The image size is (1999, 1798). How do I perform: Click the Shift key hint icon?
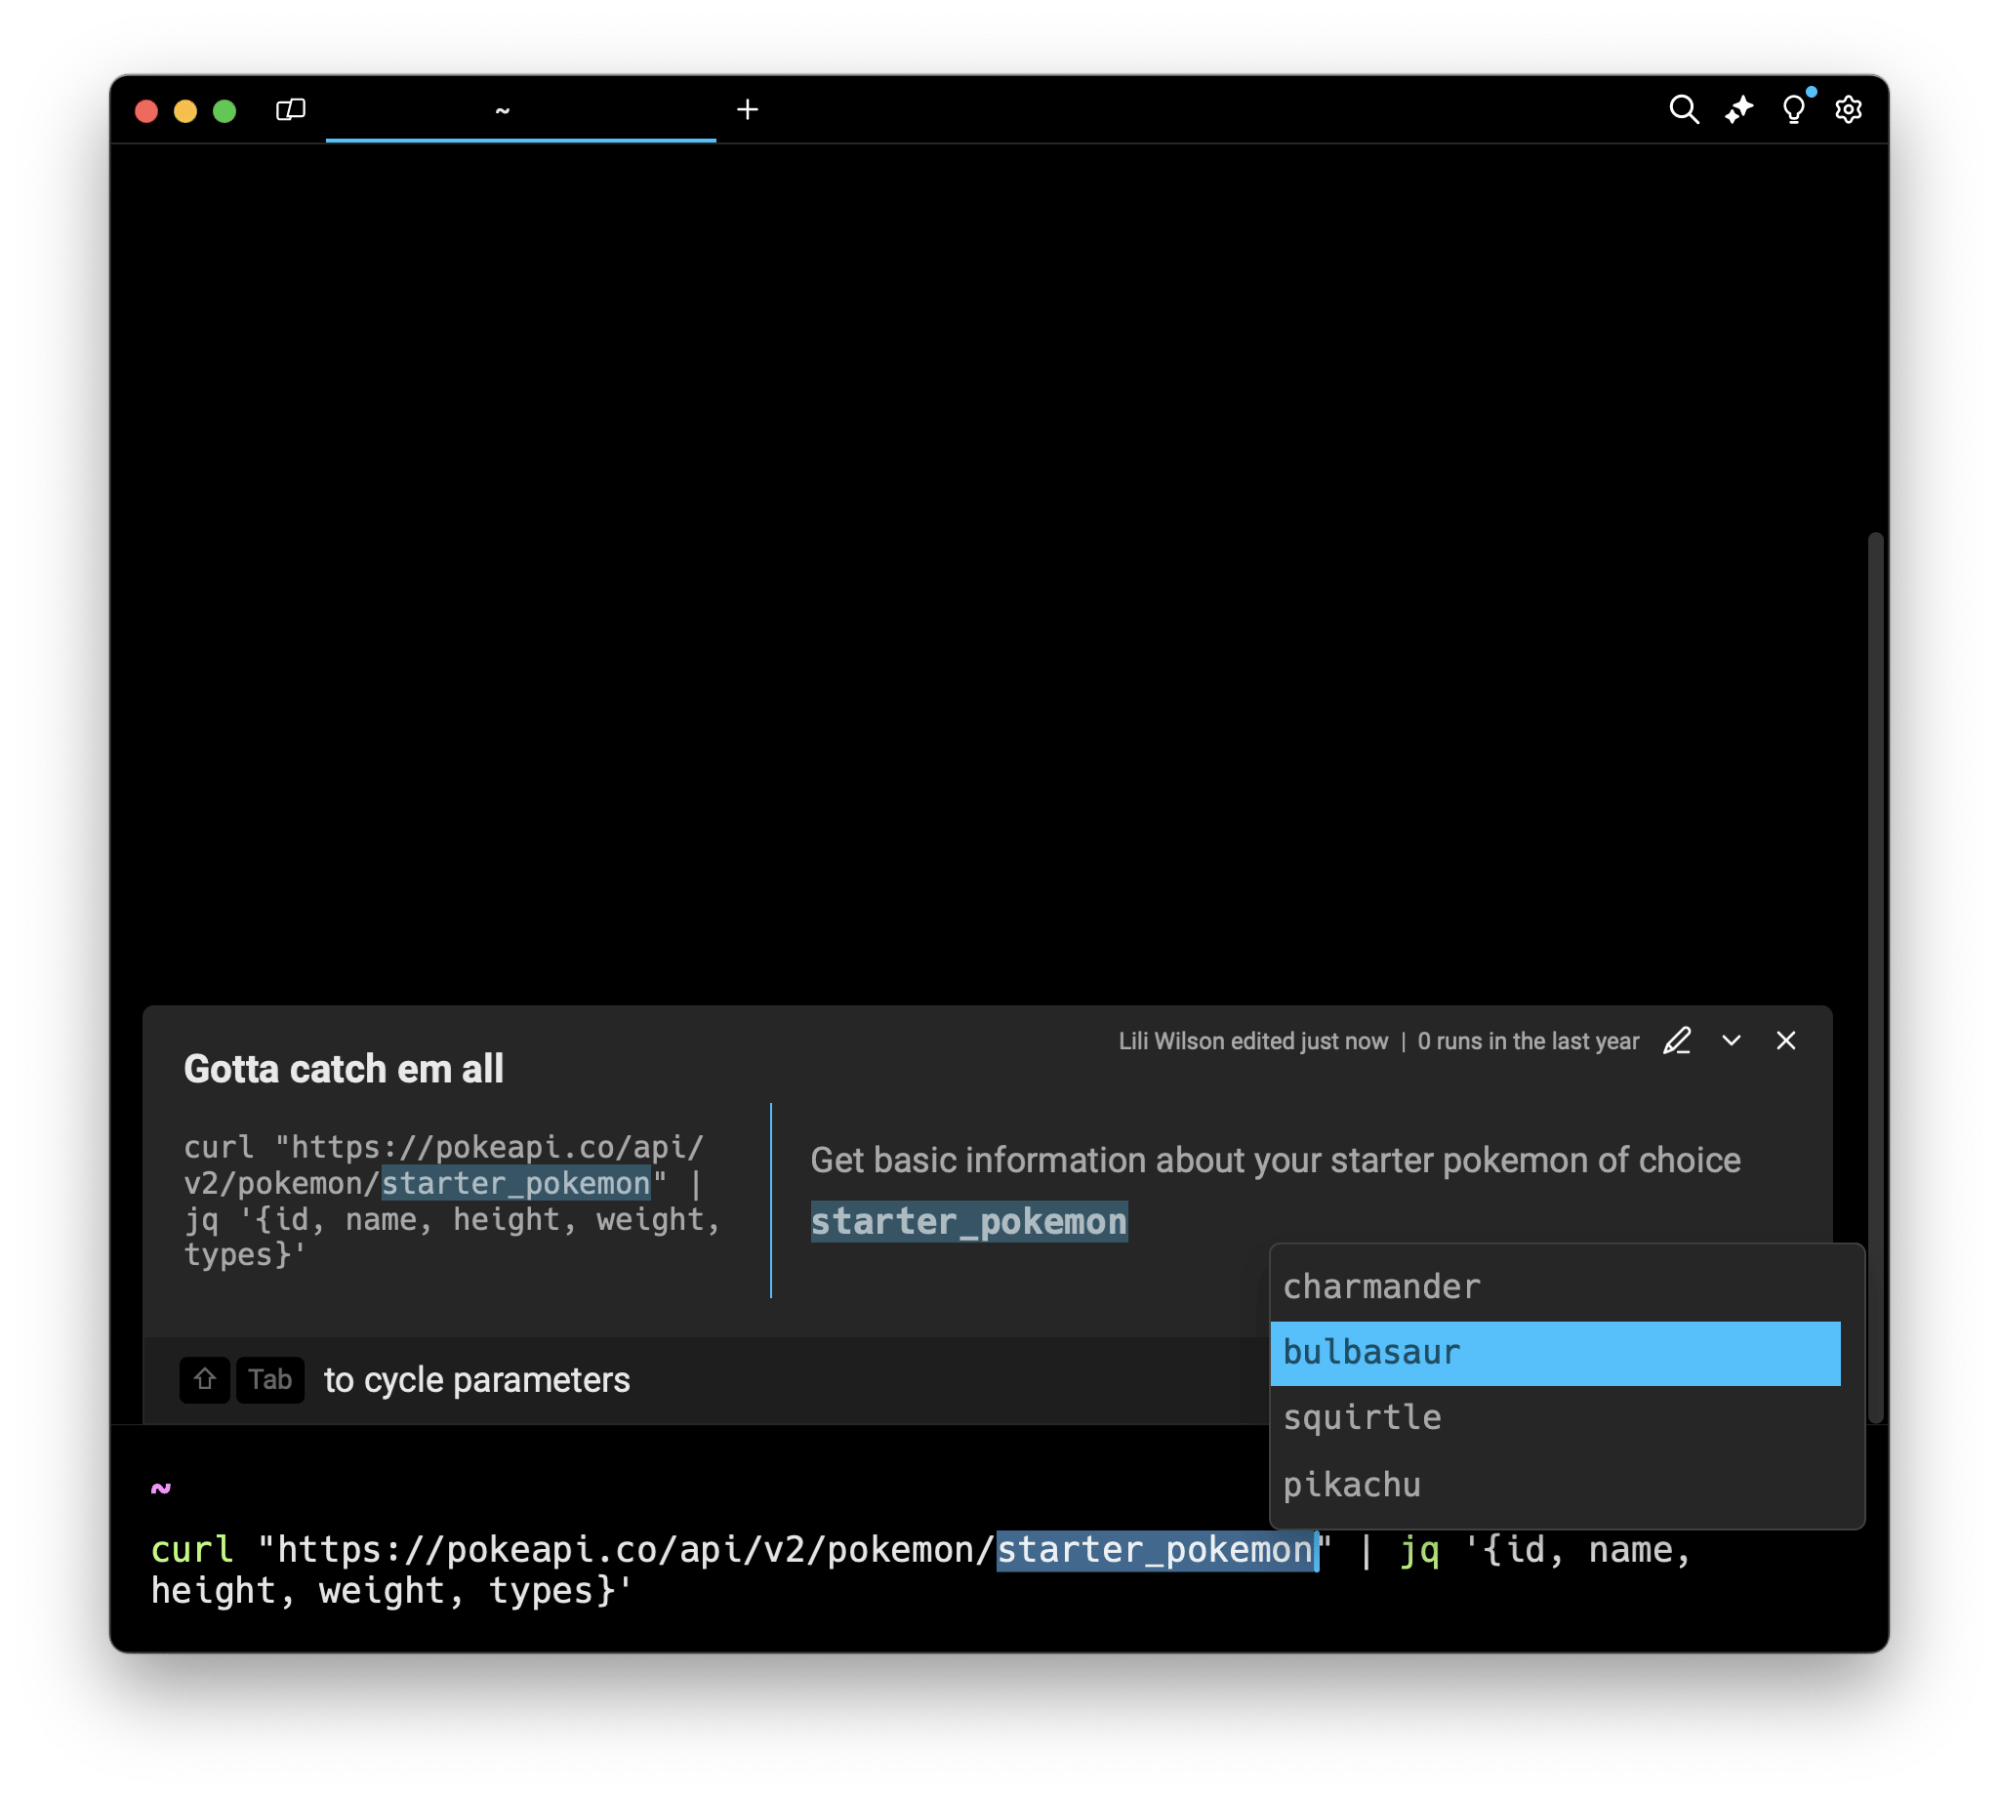click(205, 1380)
